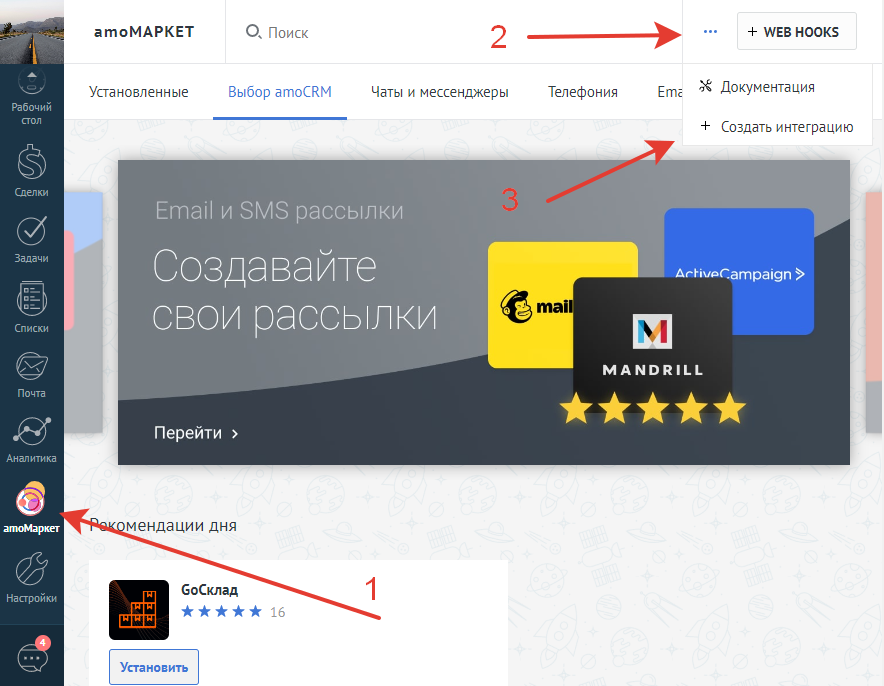Click the wrench icon beside Документация

(705, 86)
